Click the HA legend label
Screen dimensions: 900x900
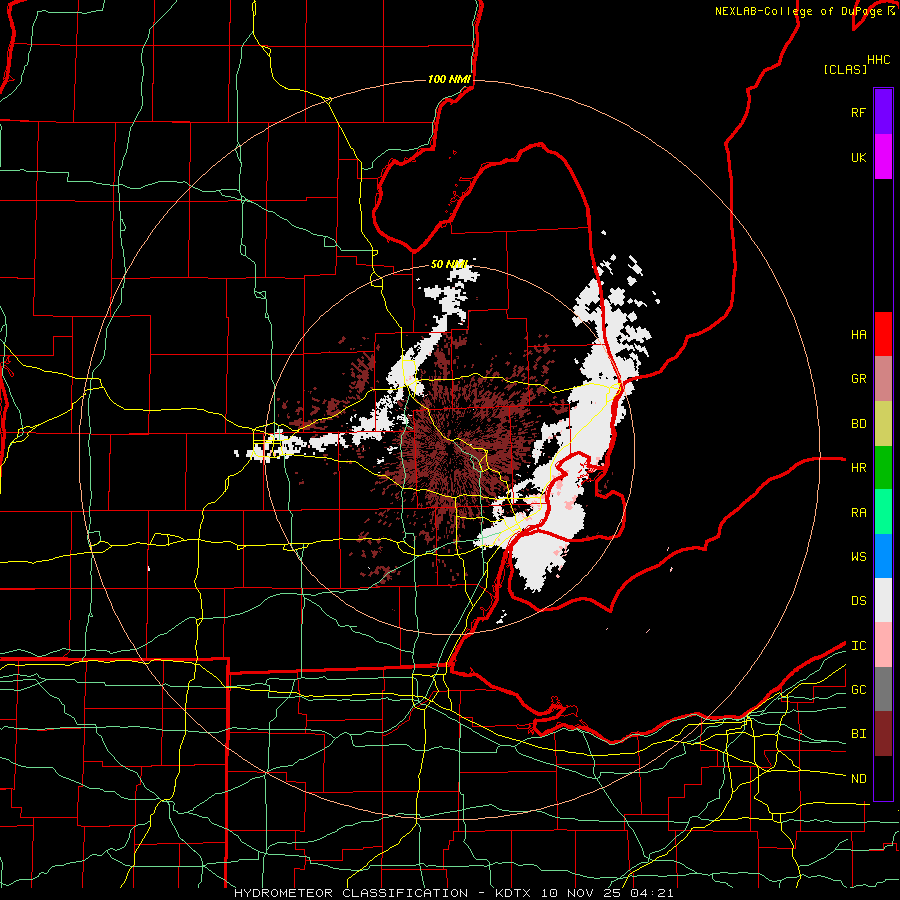click(x=858, y=335)
